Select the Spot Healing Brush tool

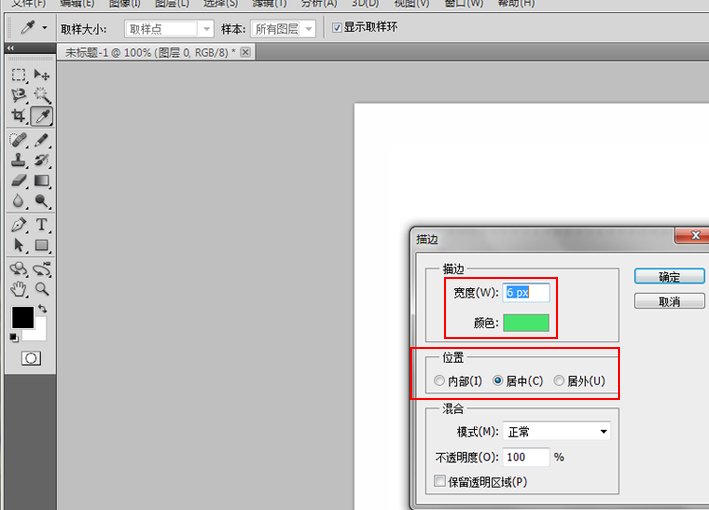(18, 140)
